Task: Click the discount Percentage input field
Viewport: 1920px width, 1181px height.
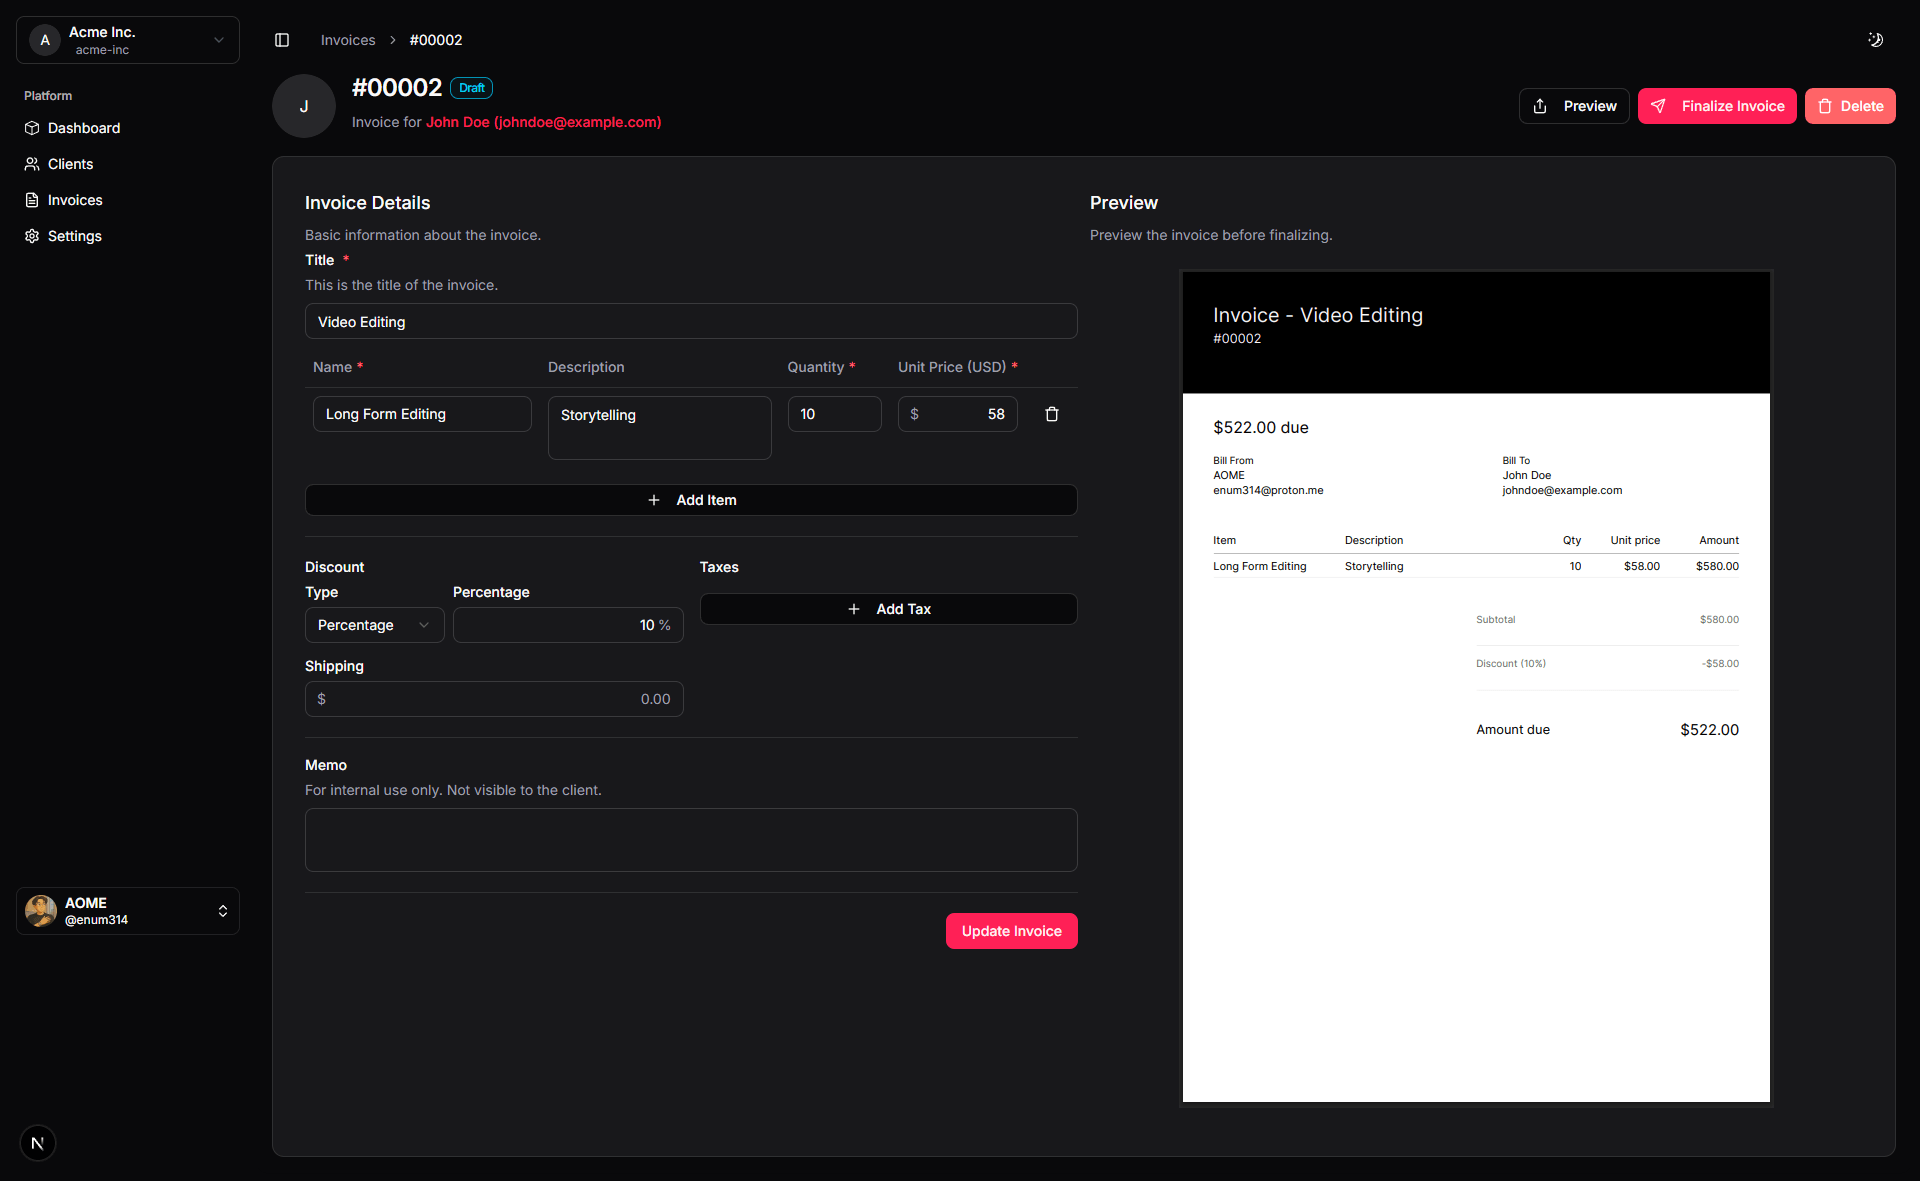Action: [568, 625]
